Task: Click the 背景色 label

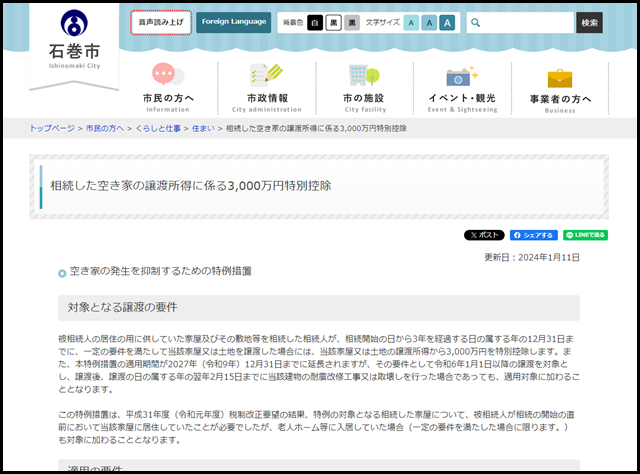Action: click(x=293, y=22)
